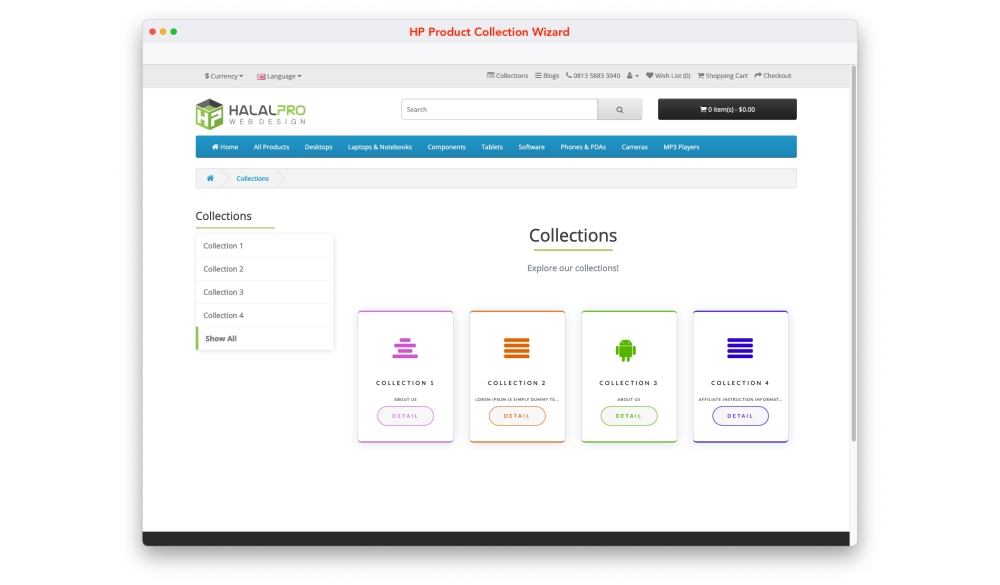Viewport: 1000px width, 585px height.
Task: Click the Collection 3 Android robot icon
Action: point(626,349)
